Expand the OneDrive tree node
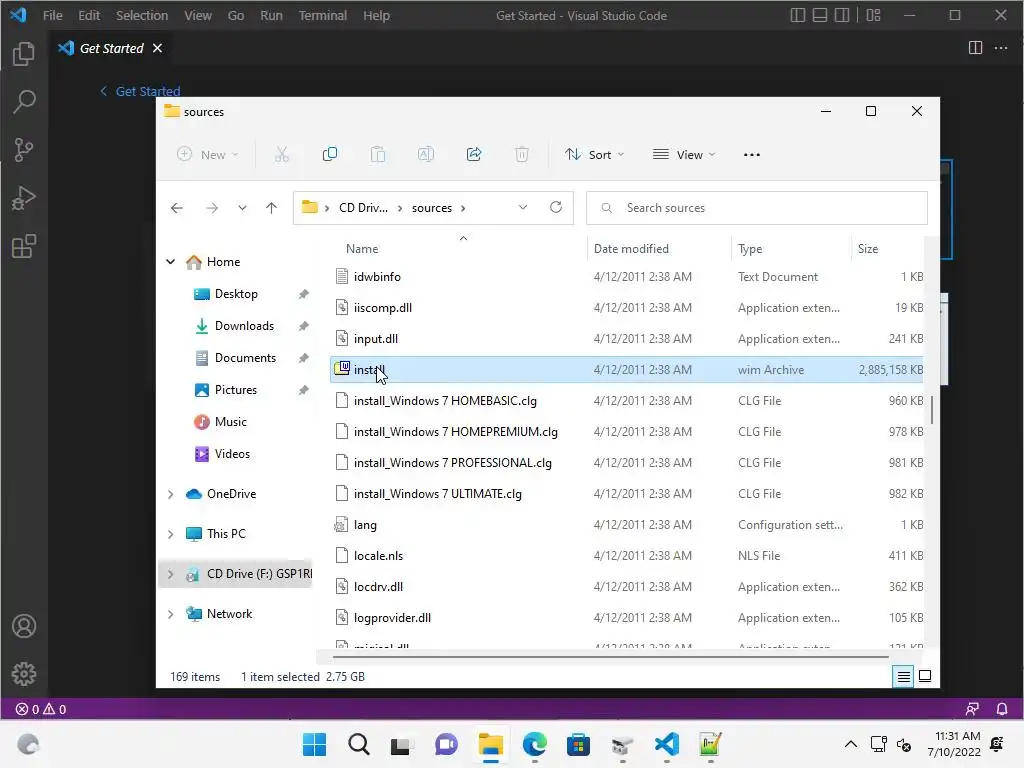1024x768 pixels. (170, 494)
